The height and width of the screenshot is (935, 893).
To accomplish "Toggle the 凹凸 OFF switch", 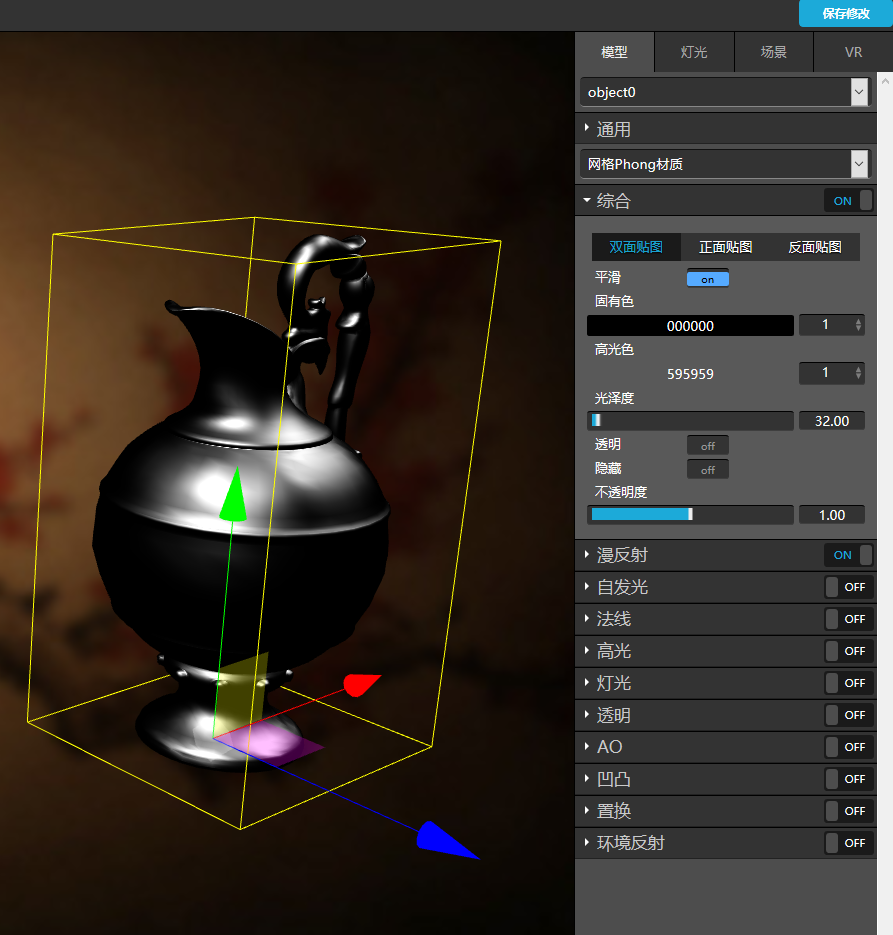I will (848, 779).
